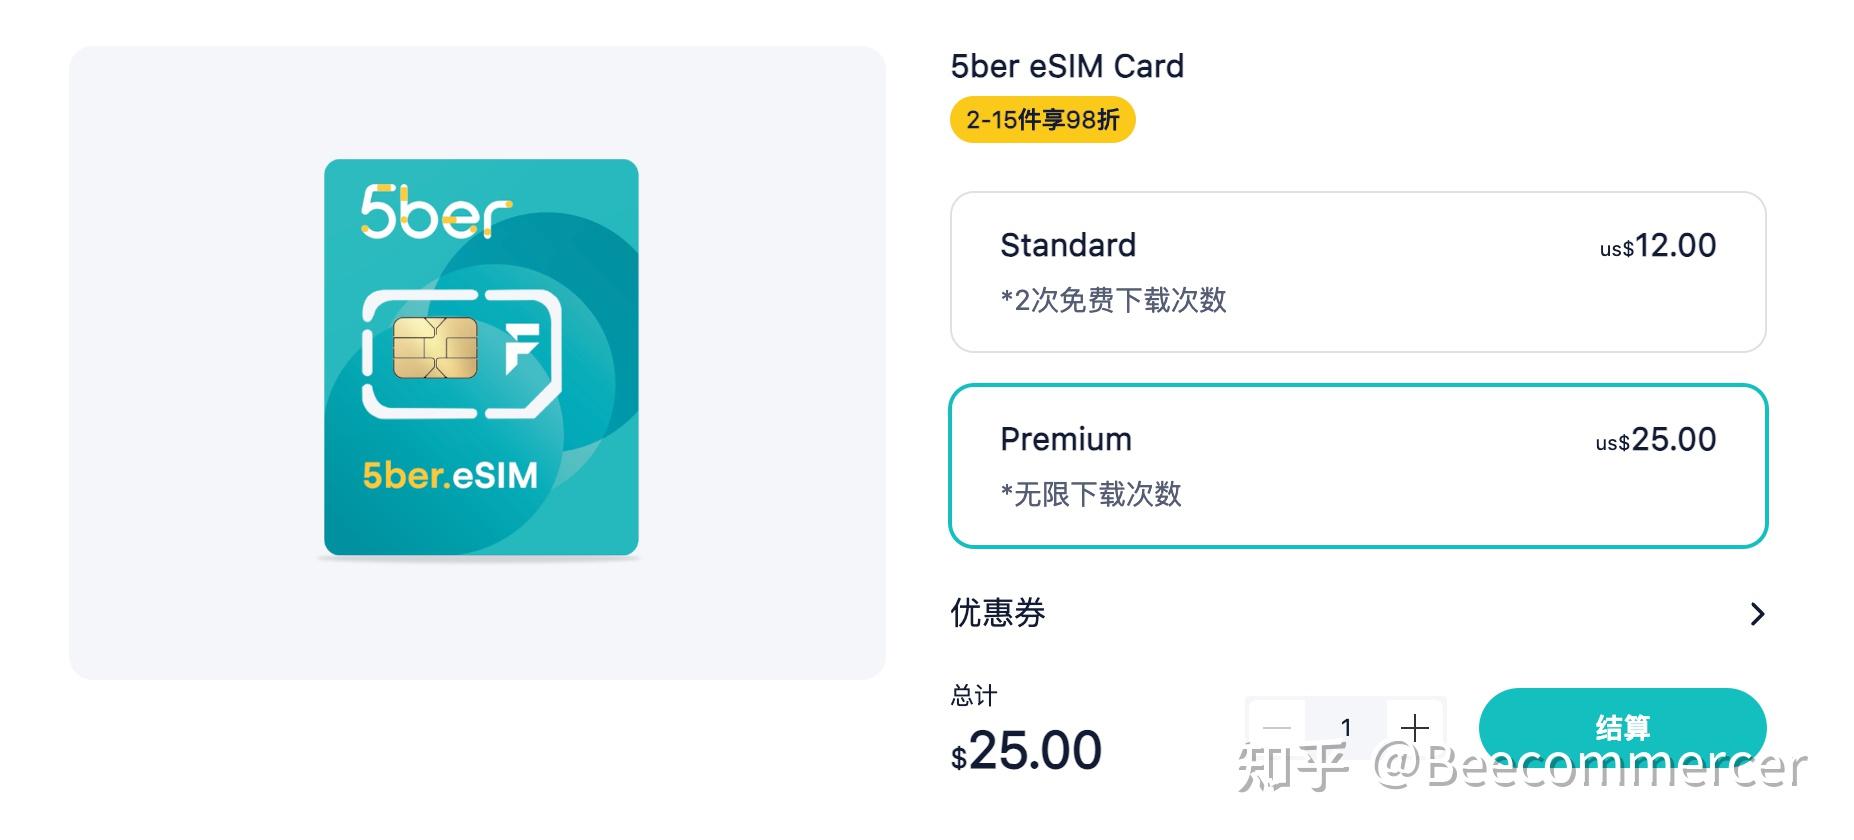
Task: Click the us$12.00 price label
Action: coord(1656,245)
